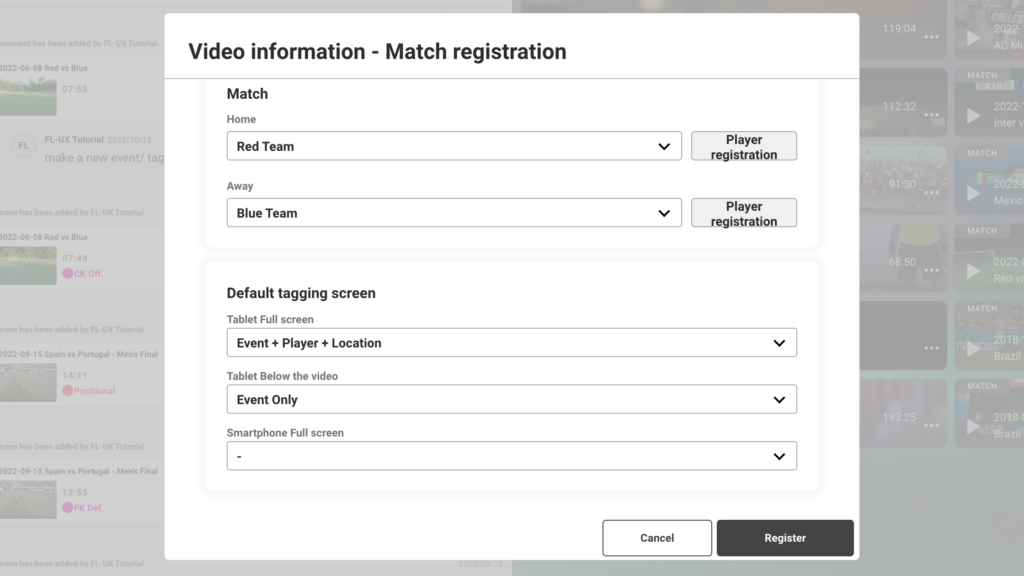1024x576 pixels.
Task: Click Player registration for Away team
Action: 744,213
